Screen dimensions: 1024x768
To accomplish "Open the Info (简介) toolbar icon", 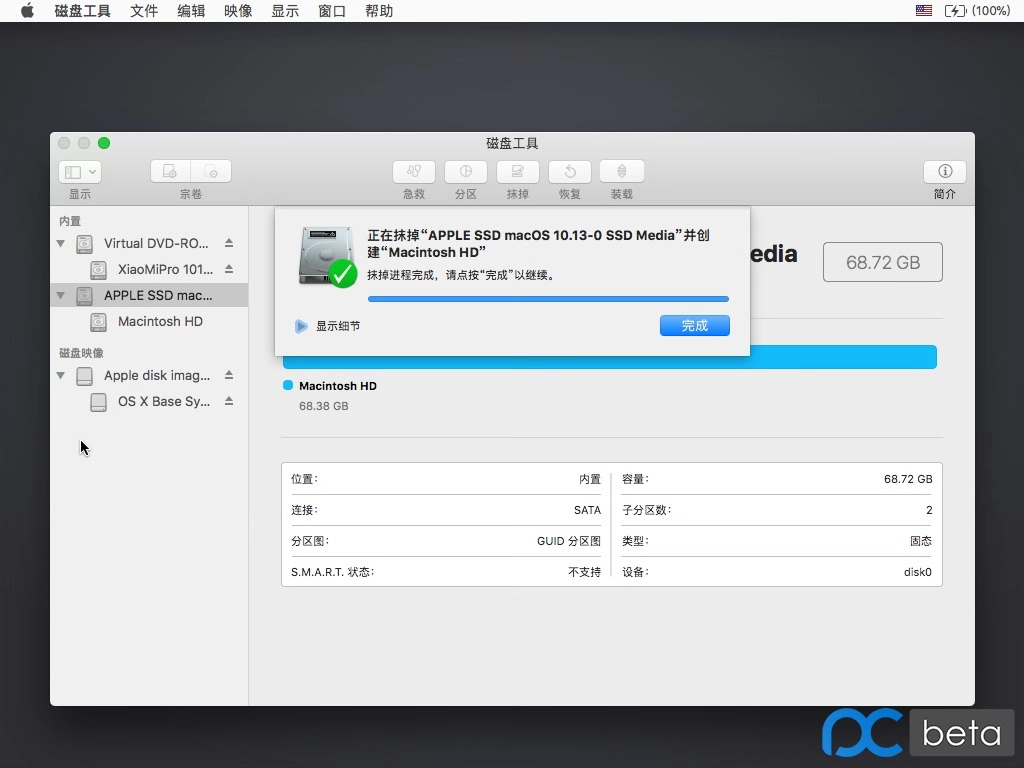I will (x=944, y=171).
